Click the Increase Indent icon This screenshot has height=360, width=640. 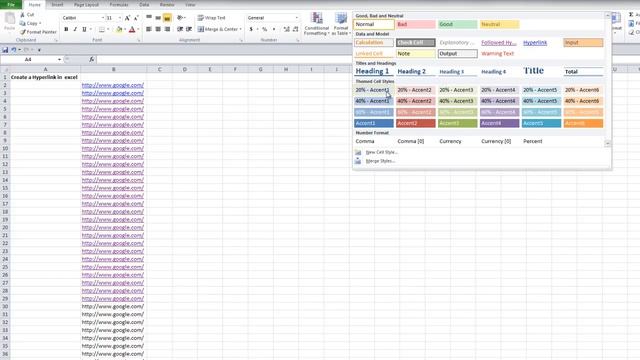coord(189,29)
